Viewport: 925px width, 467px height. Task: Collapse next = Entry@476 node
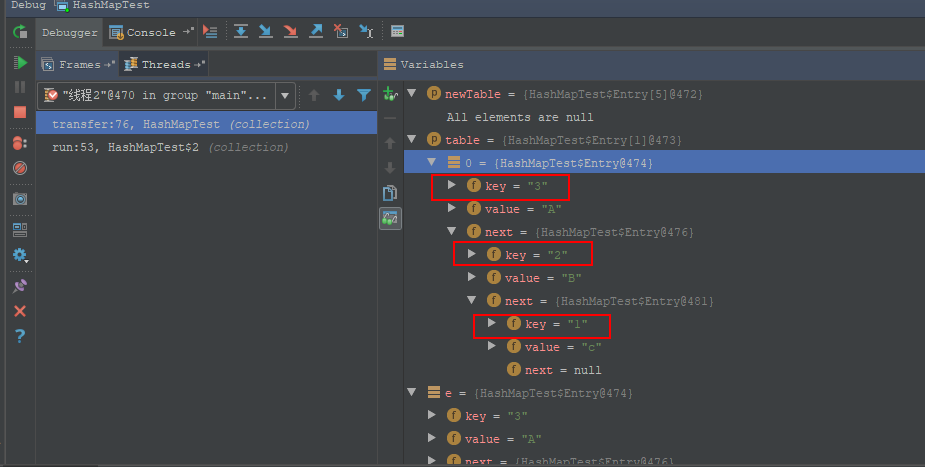click(x=451, y=231)
